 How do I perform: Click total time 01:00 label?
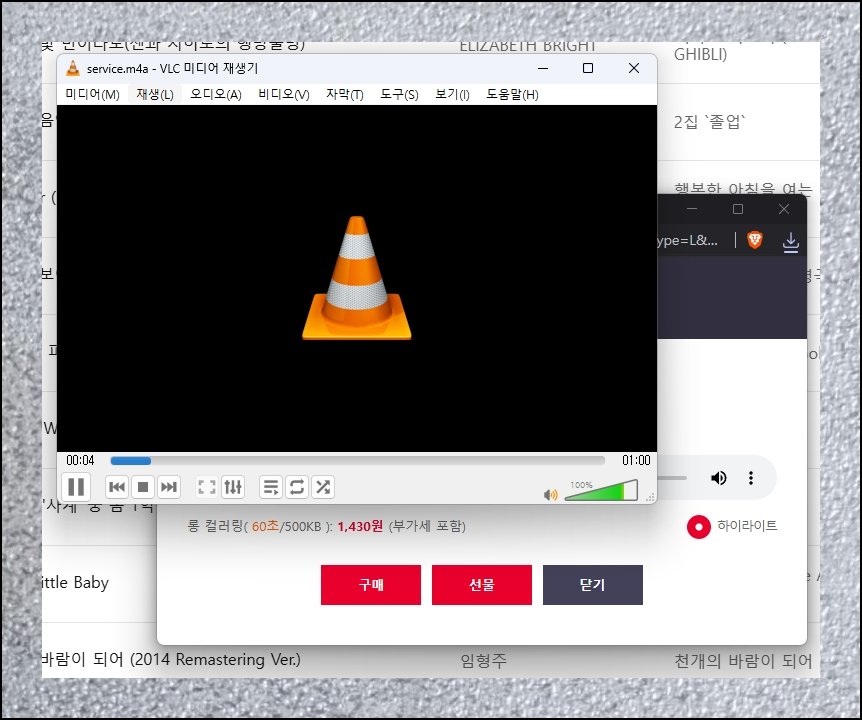coord(636,460)
